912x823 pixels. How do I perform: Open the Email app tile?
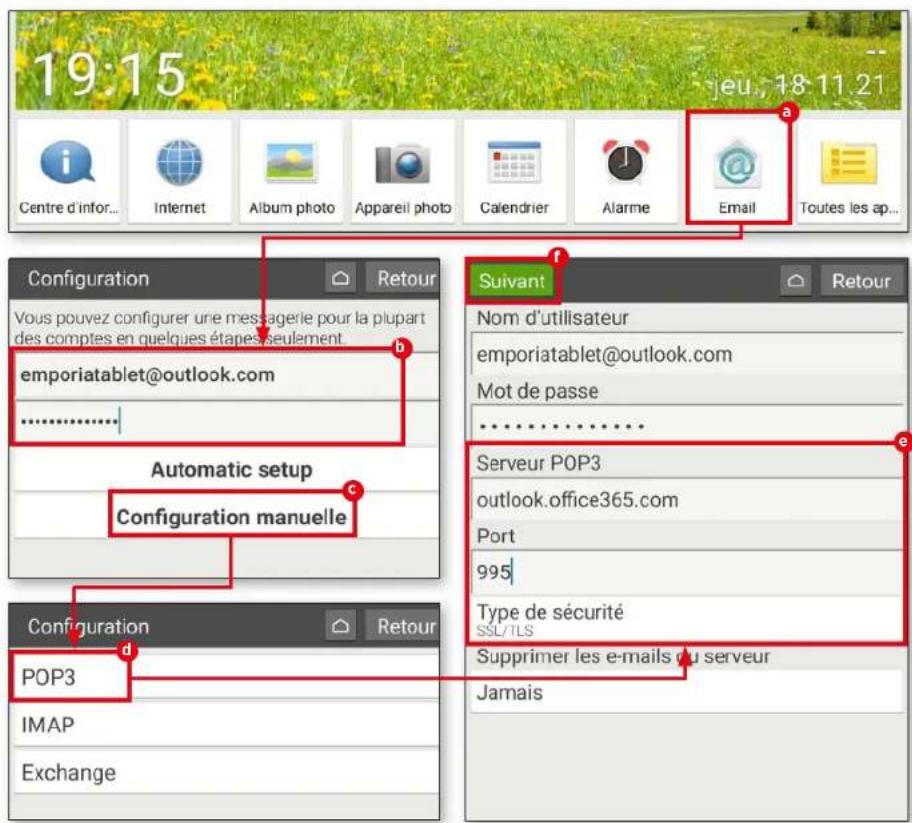click(x=738, y=172)
